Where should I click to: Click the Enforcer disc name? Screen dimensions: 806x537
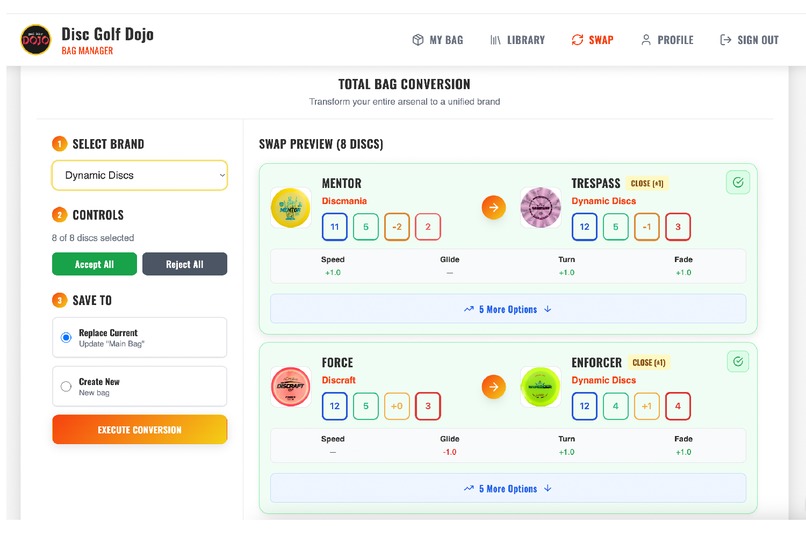point(596,363)
